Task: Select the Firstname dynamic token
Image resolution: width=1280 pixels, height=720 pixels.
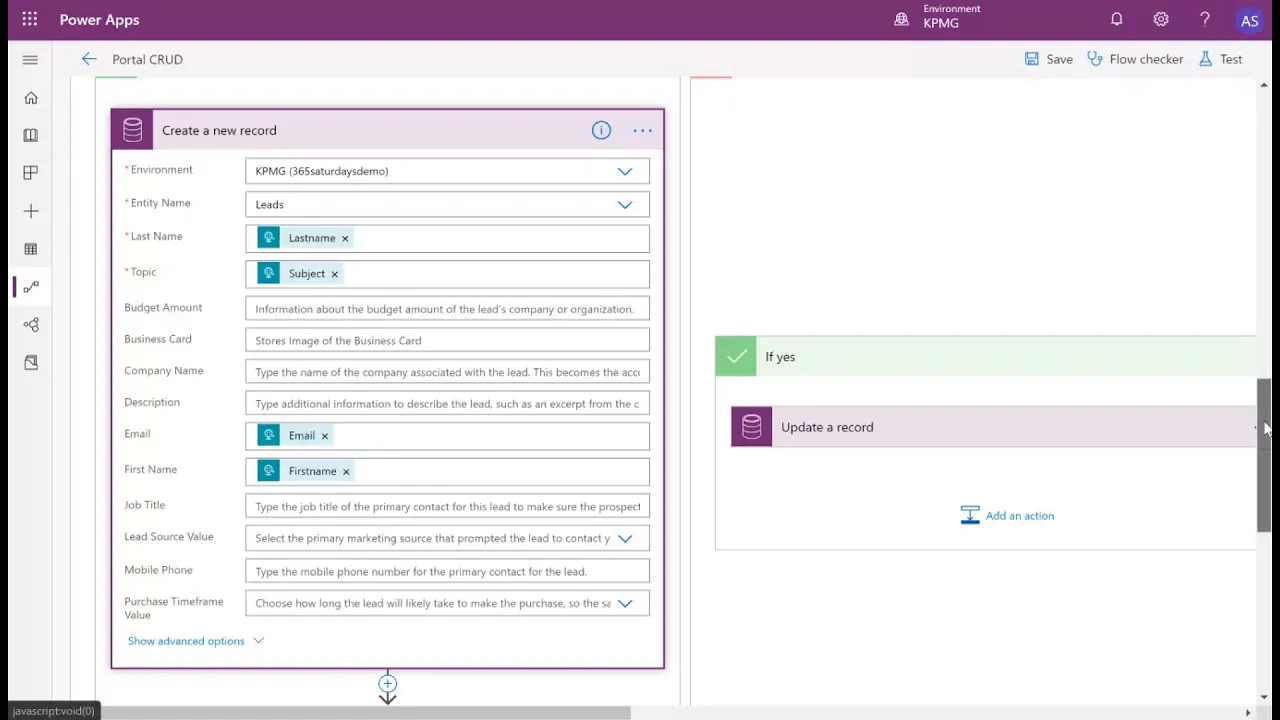Action: point(305,471)
